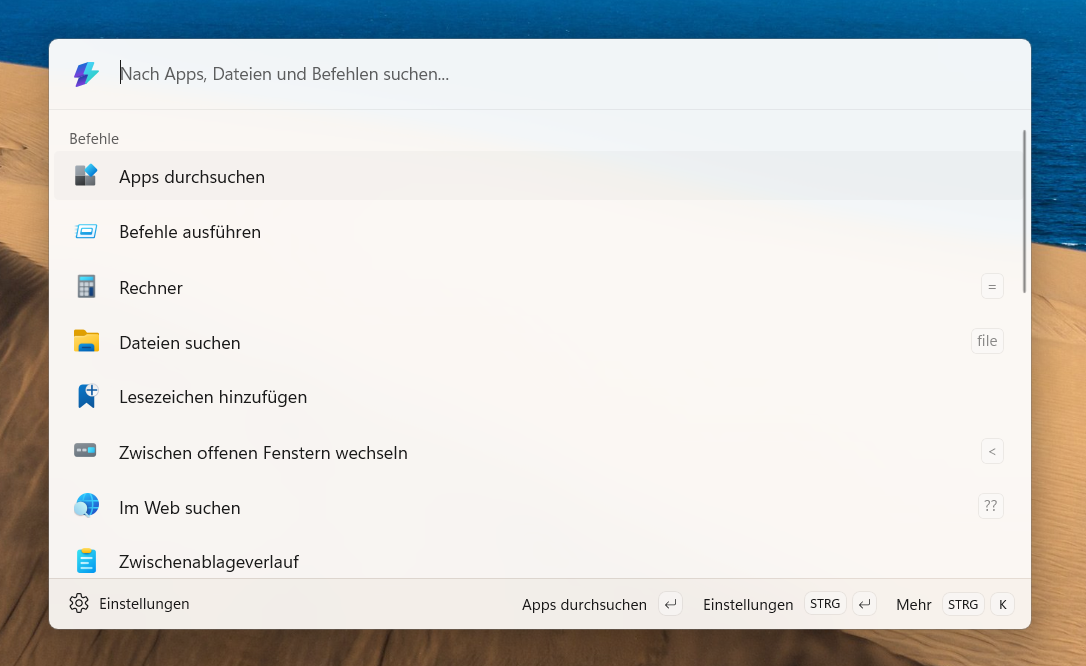
Task: Click the Command Palette lightning bolt logo
Action: click(x=87, y=74)
